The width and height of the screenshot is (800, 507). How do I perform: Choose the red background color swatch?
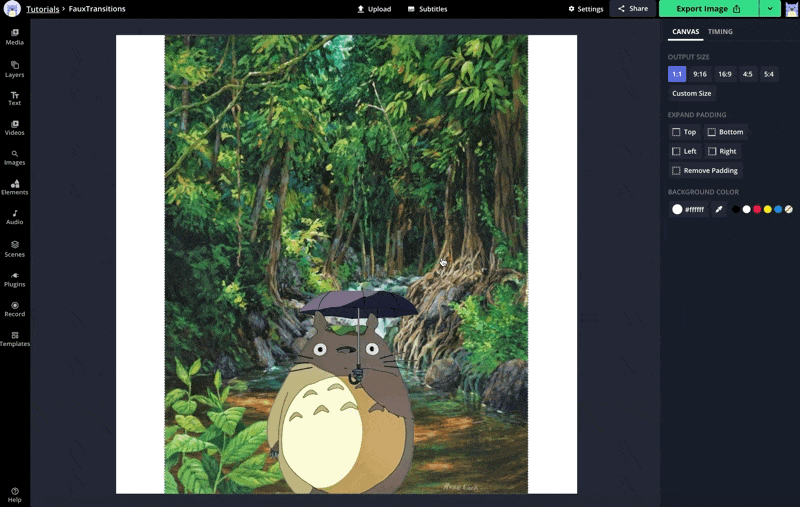[x=757, y=209]
